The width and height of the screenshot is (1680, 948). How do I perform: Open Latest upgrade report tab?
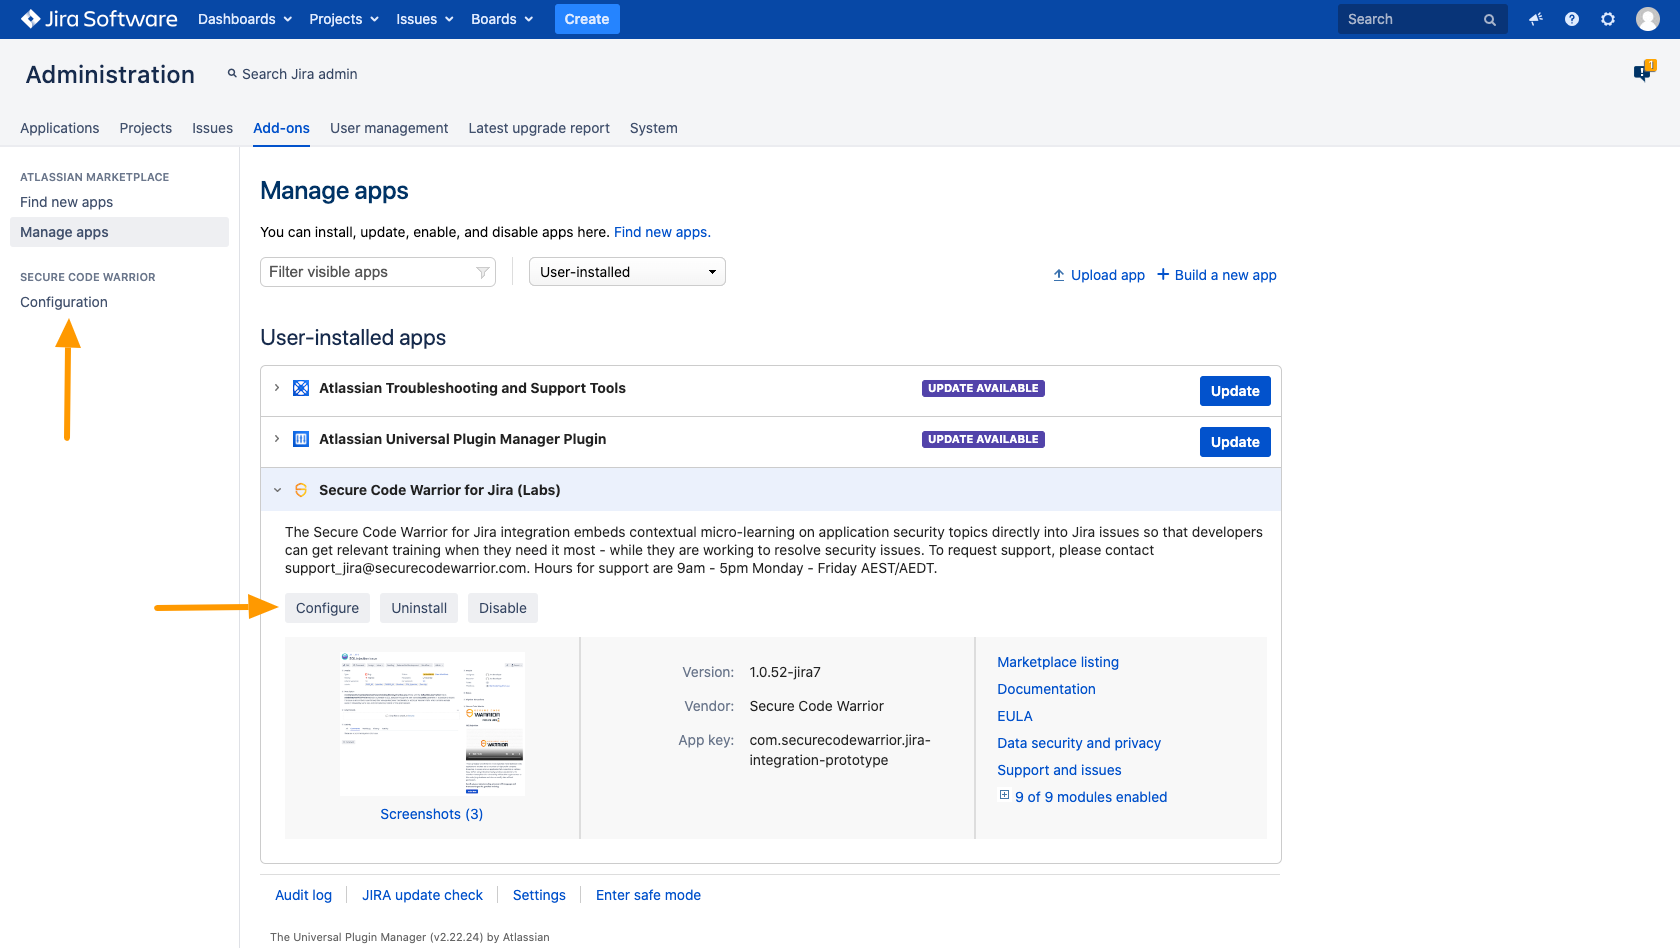tap(539, 128)
